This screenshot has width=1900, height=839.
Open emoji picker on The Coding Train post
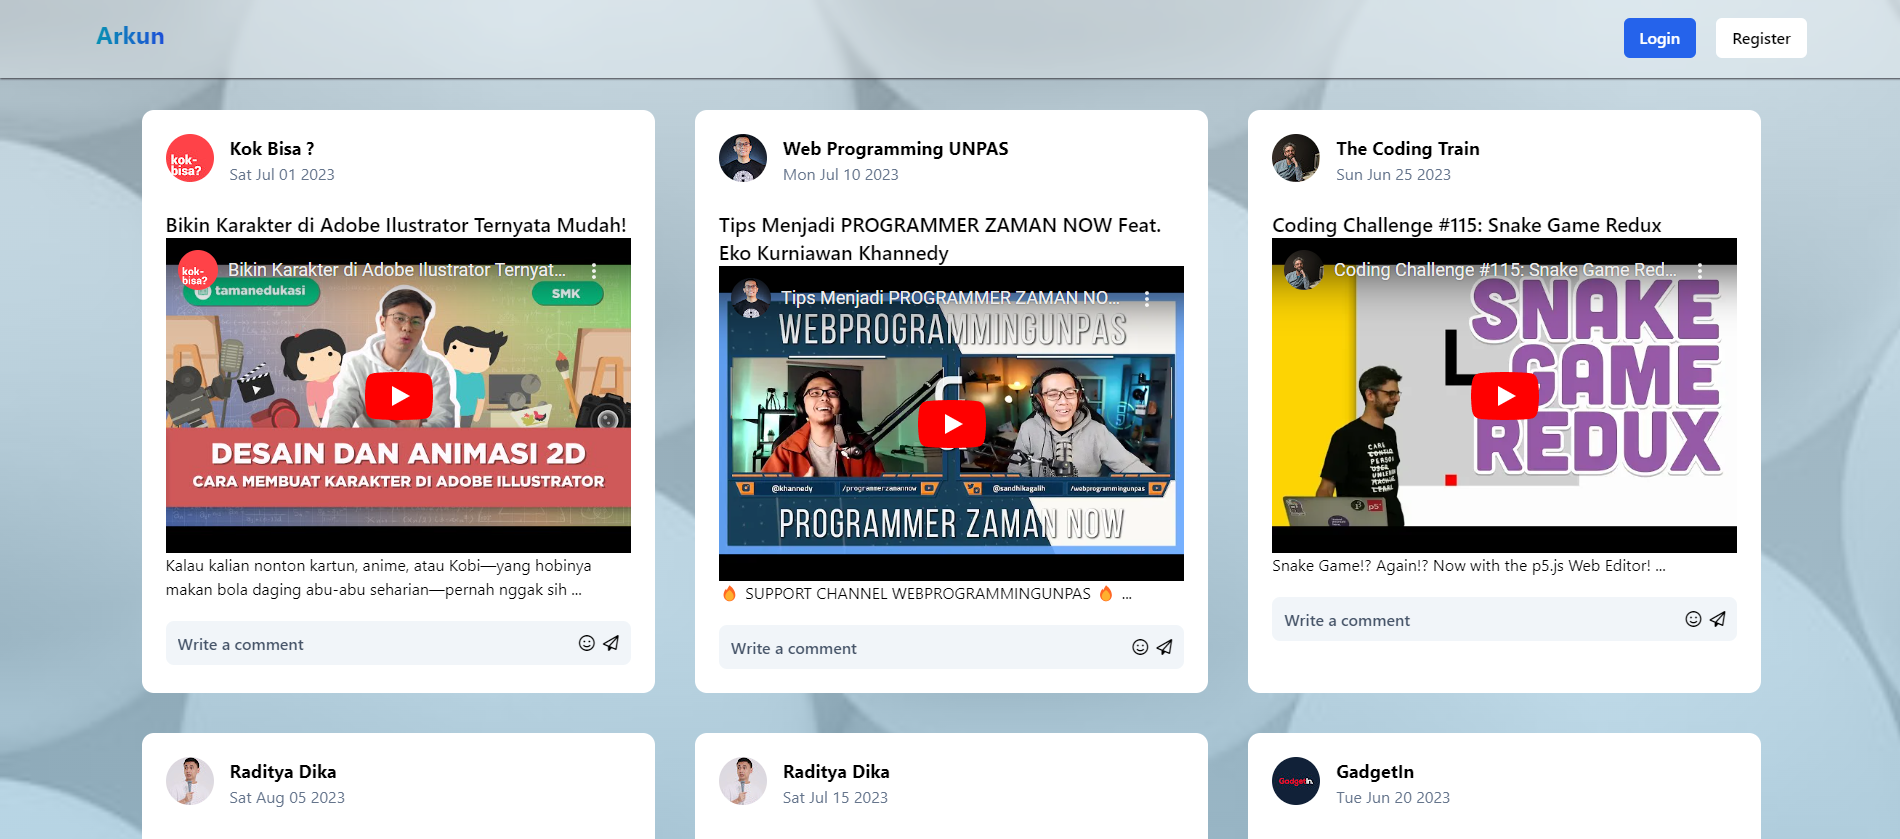point(1693,619)
